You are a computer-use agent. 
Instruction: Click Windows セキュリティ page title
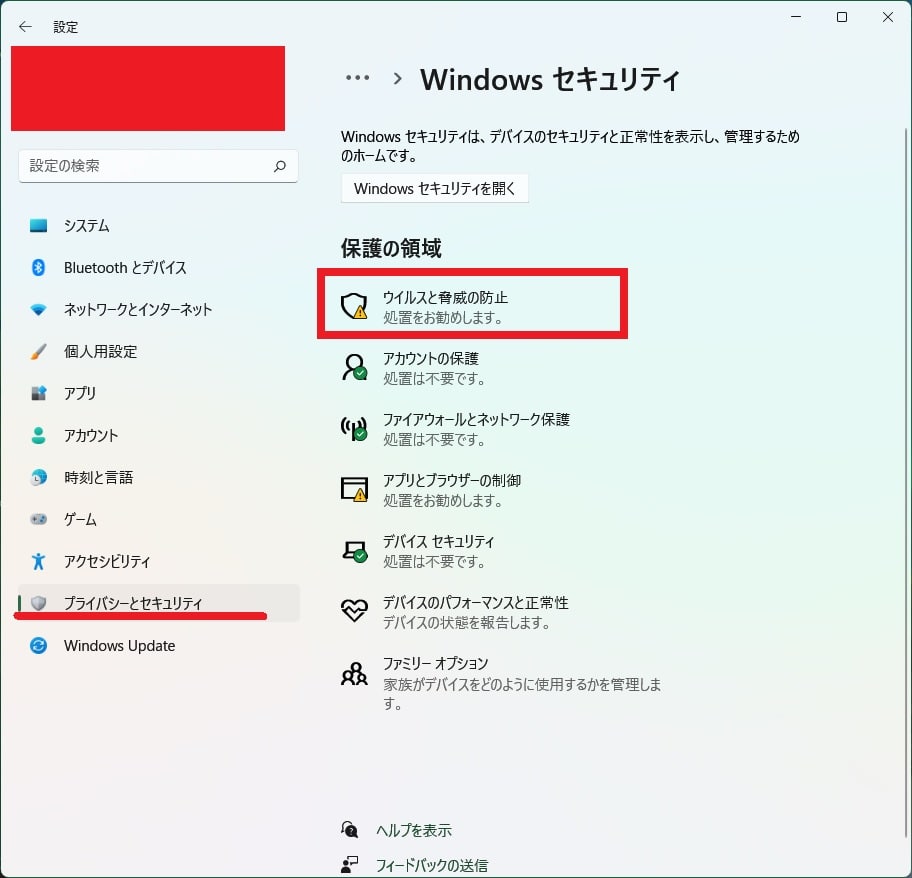[550, 79]
